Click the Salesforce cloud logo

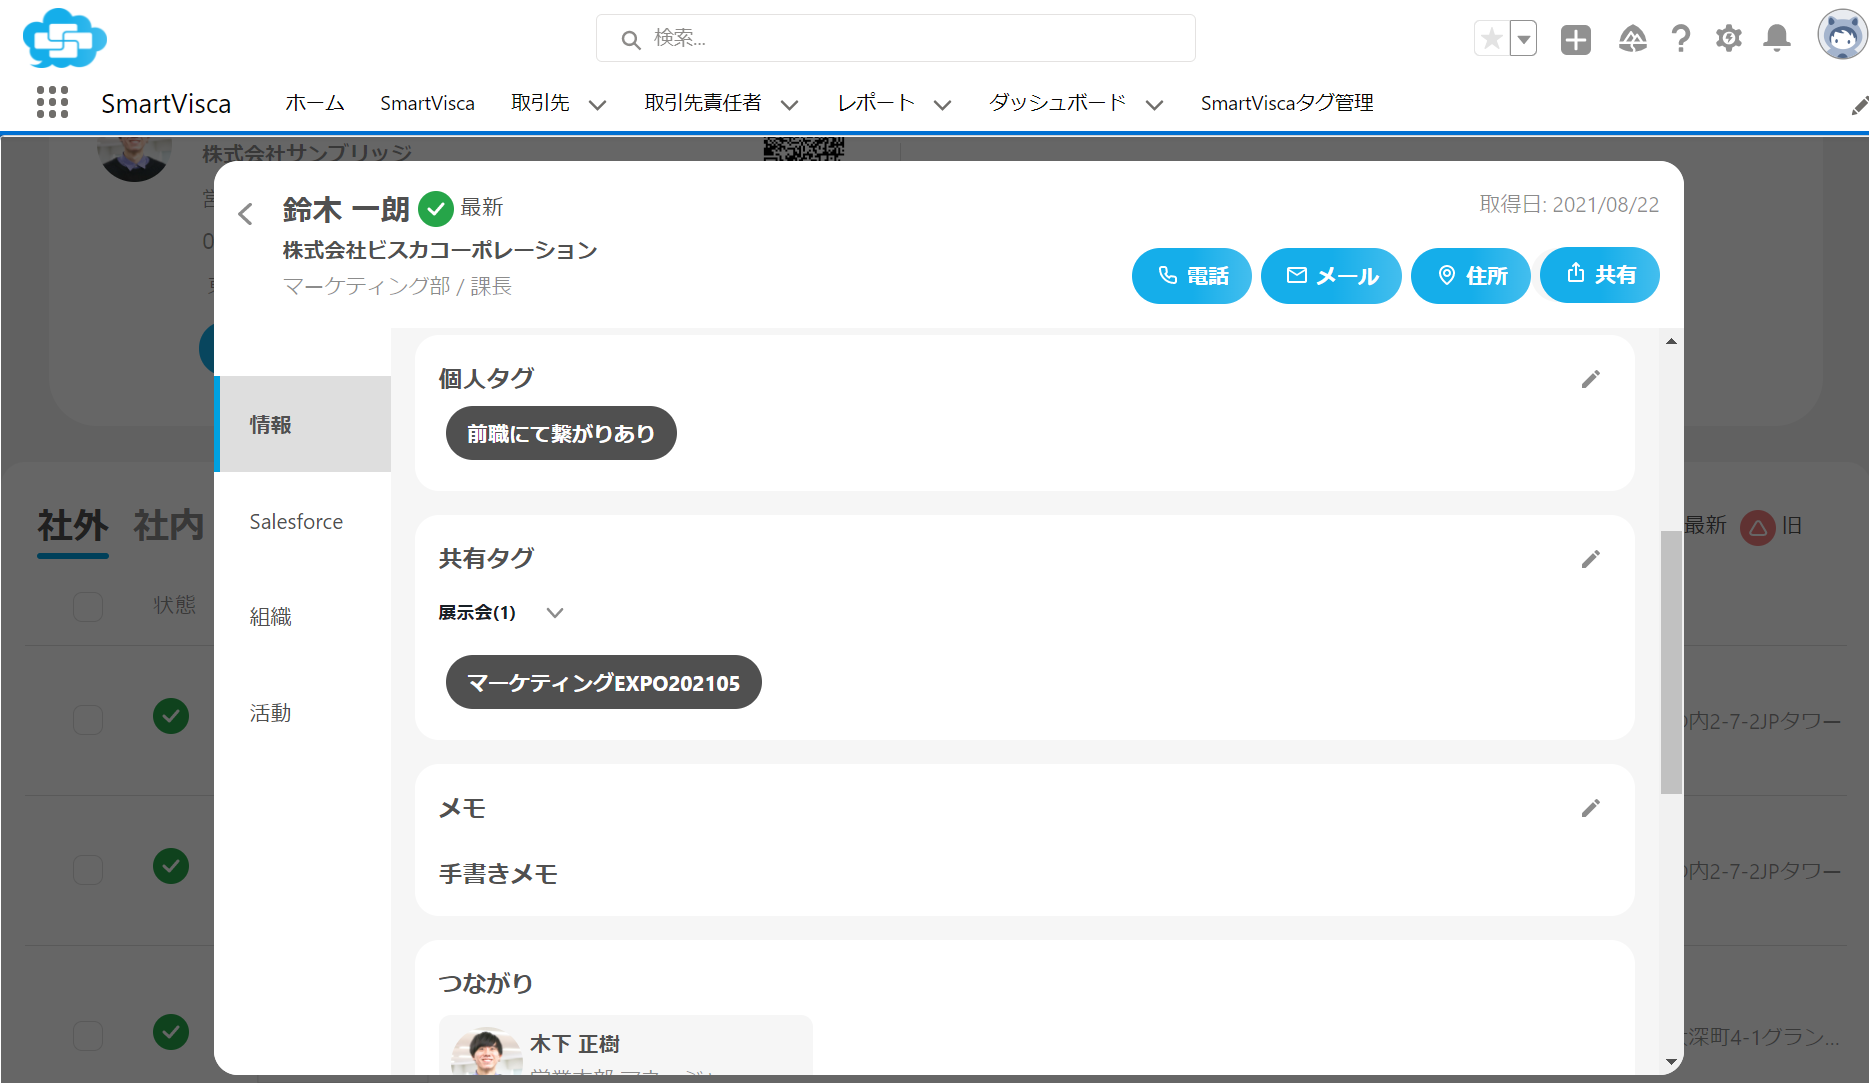(x=65, y=38)
